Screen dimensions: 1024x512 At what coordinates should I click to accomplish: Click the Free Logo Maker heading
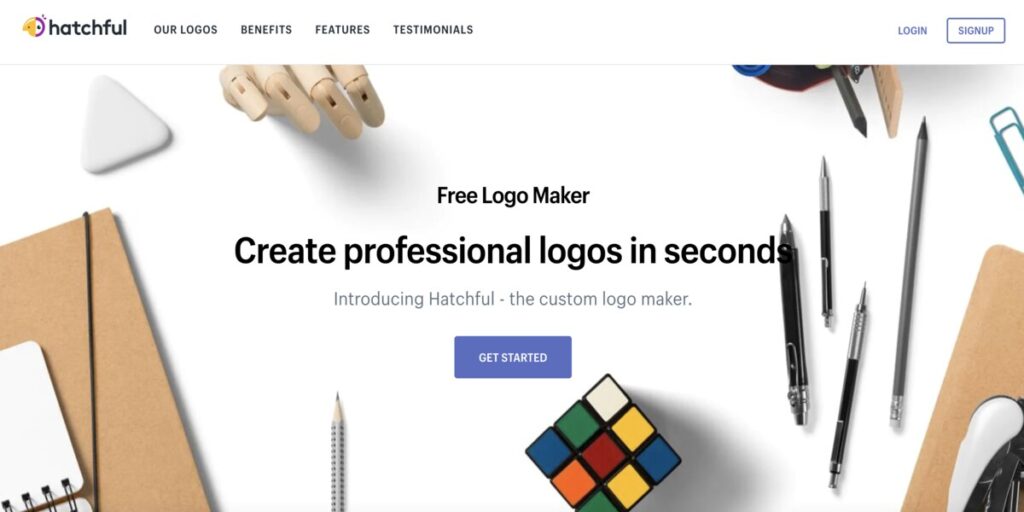click(x=513, y=195)
